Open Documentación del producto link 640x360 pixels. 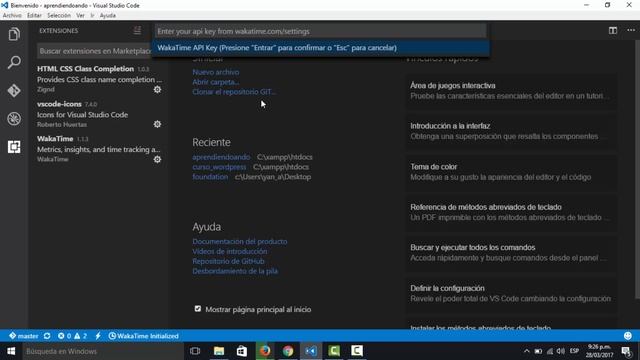click(240, 242)
